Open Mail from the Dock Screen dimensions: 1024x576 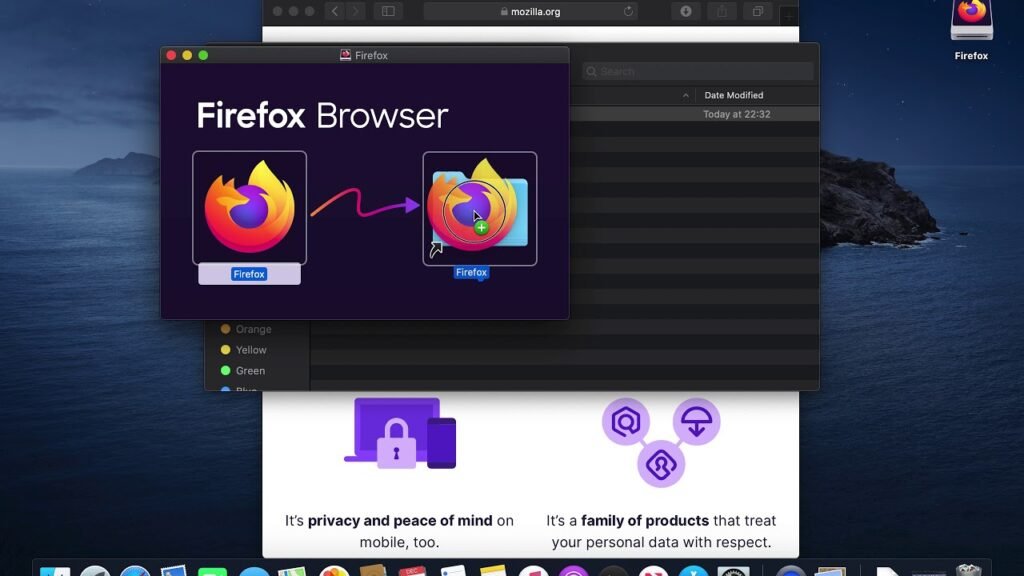tap(171, 570)
